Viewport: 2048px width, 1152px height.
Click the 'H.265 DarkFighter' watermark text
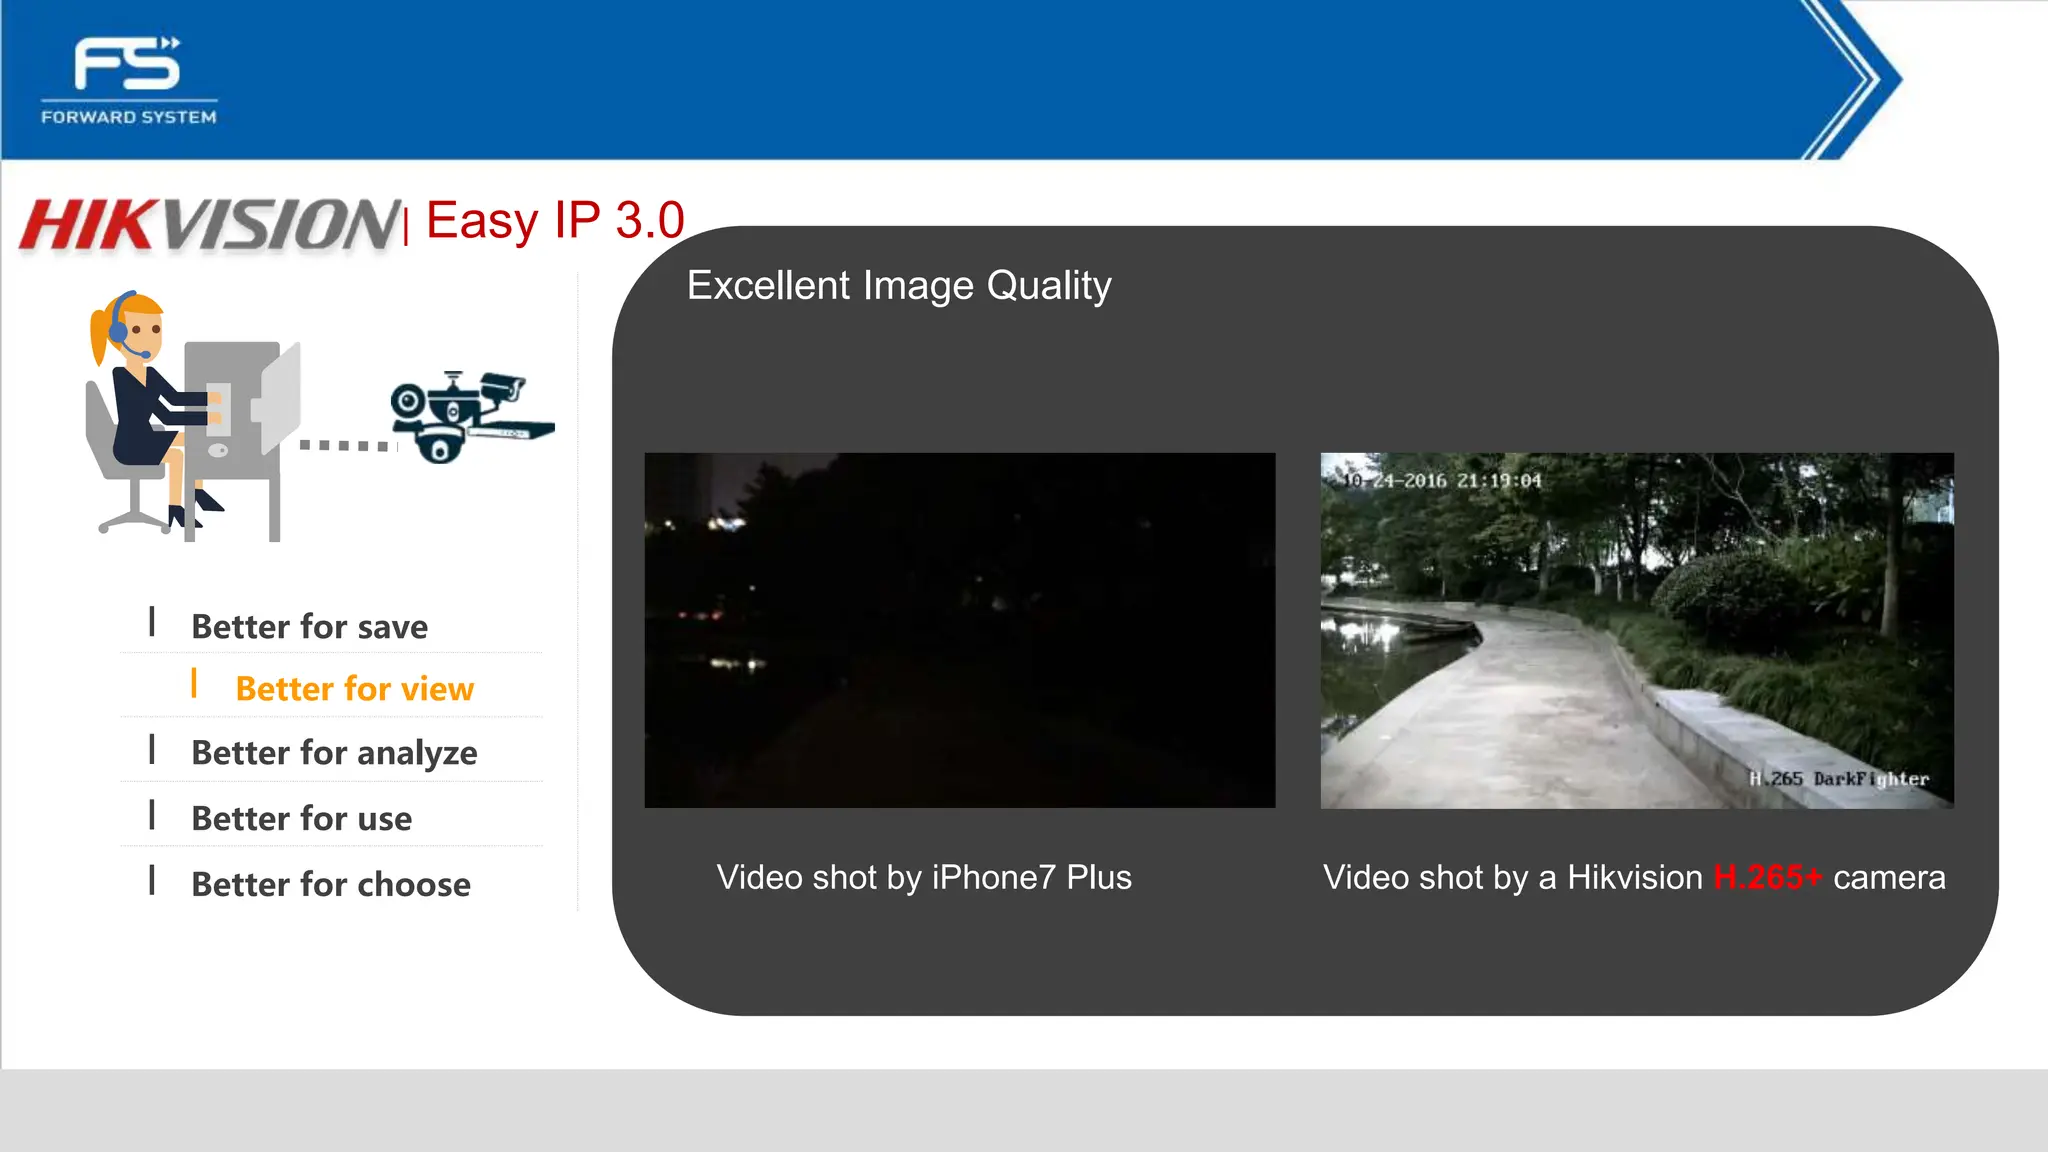tap(1839, 779)
